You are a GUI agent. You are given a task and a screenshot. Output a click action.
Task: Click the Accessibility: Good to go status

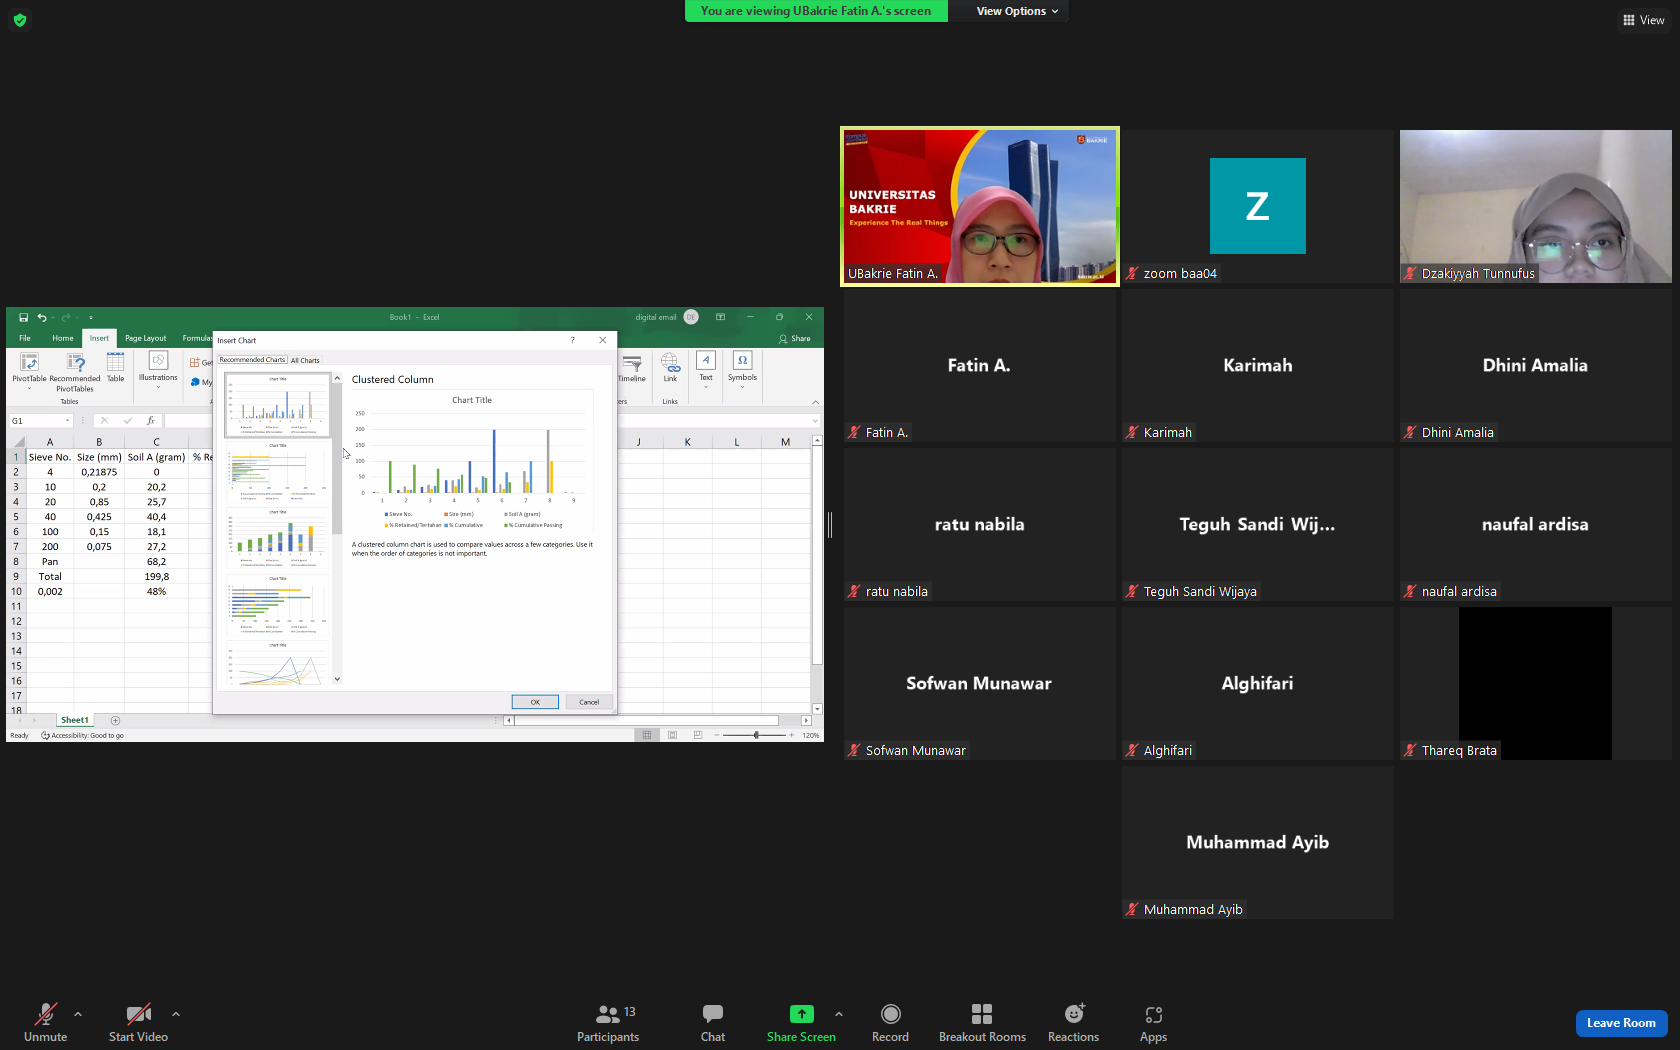(83, 735)
